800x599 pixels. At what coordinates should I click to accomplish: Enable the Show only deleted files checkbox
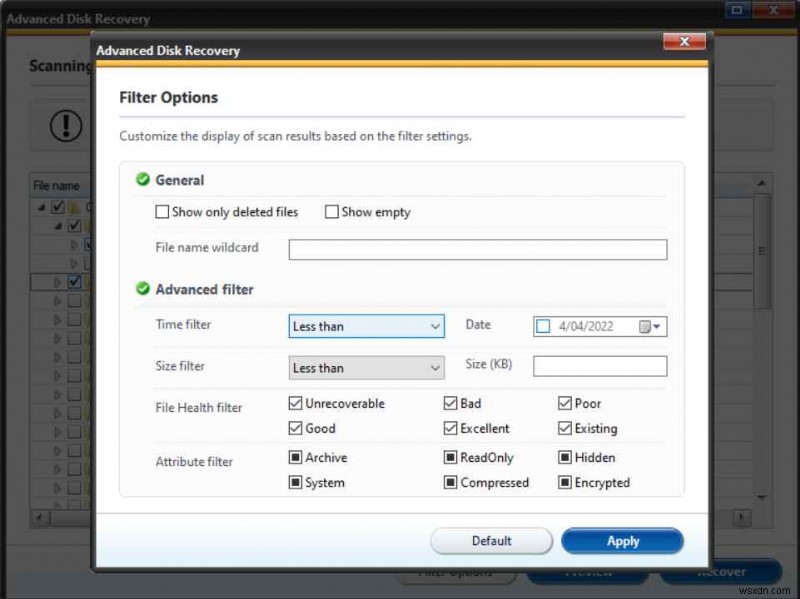point(162,212)
